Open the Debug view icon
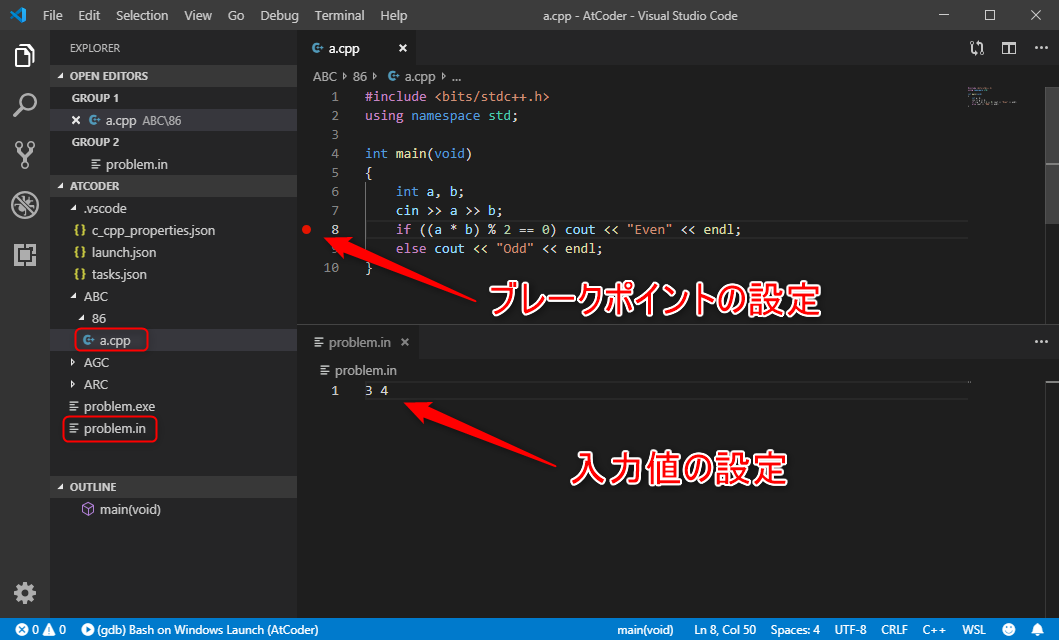 click(25, 205)
